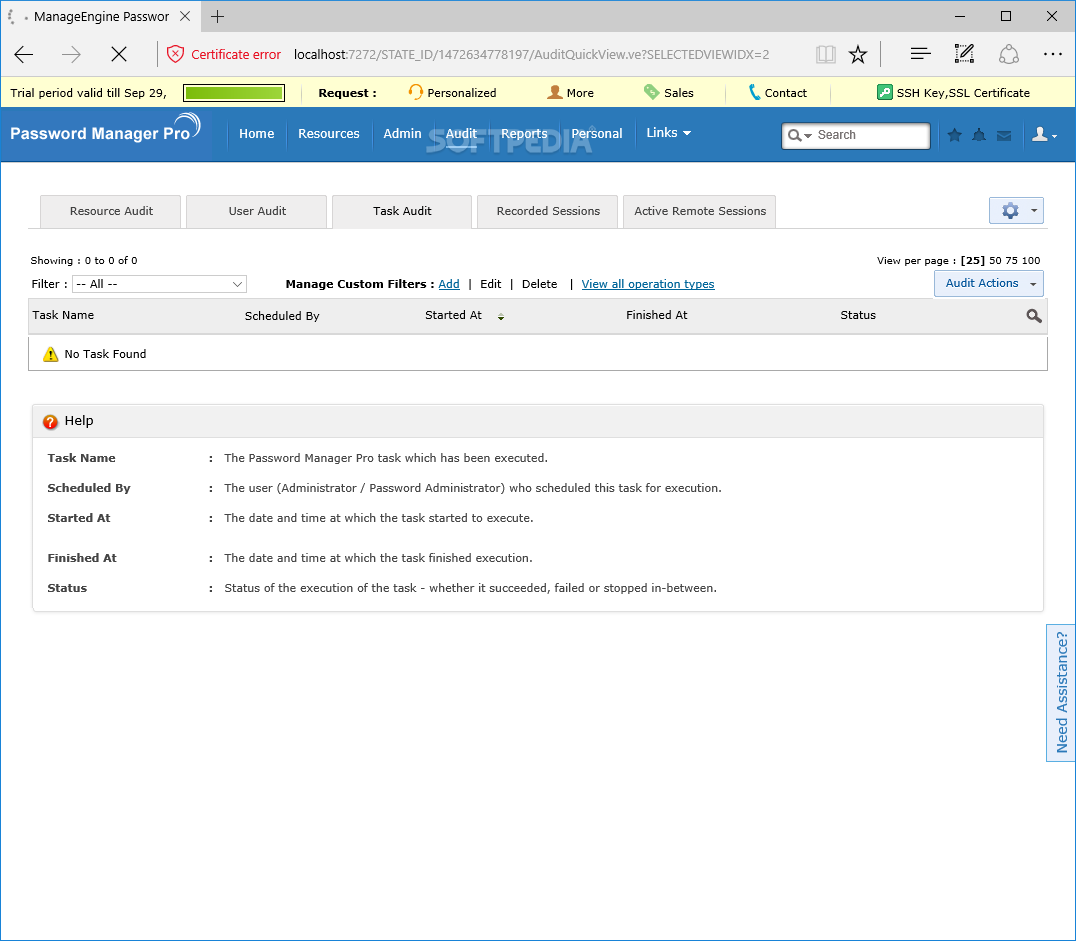
Task: Open Home menu
Action: point(257,134)
